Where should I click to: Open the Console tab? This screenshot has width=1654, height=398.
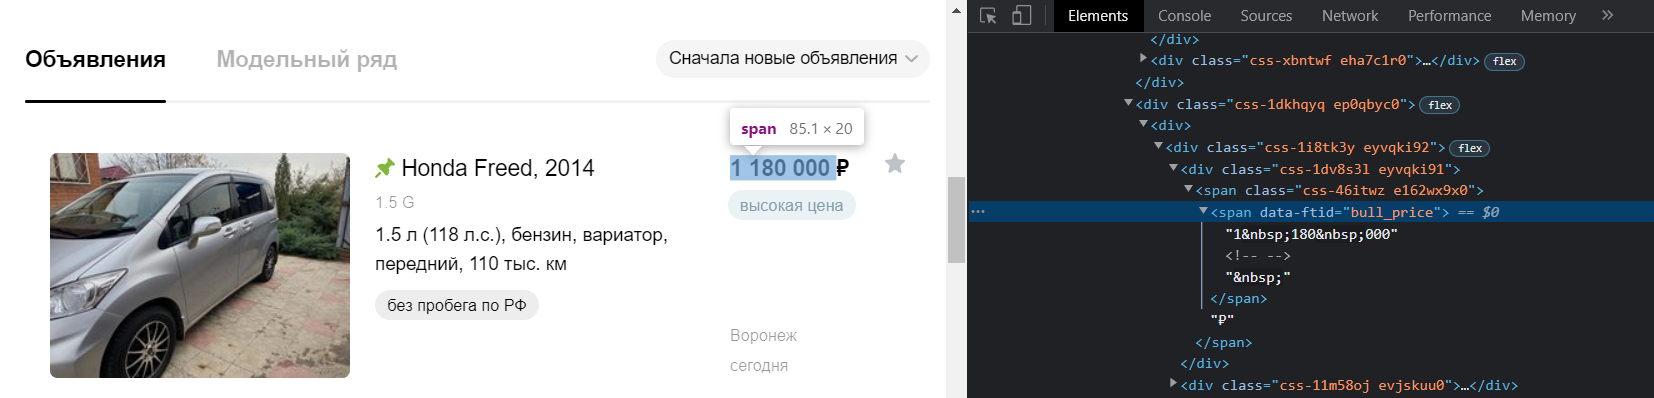tap(1184, 16)
